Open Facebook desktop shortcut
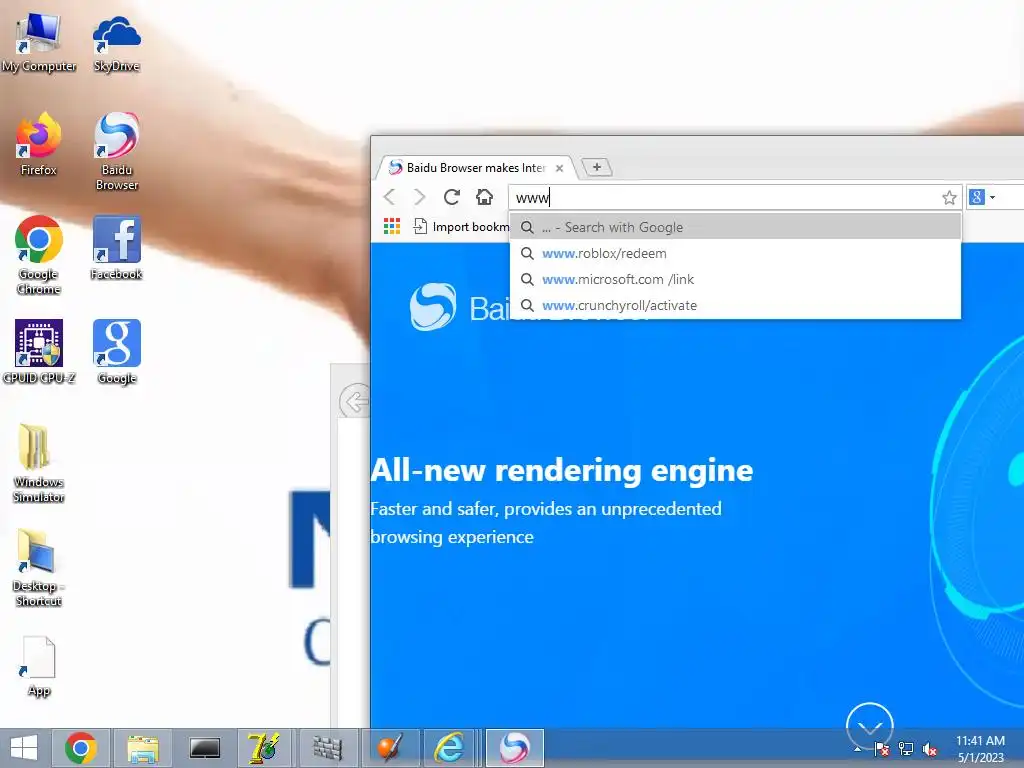 coord(116,248)
